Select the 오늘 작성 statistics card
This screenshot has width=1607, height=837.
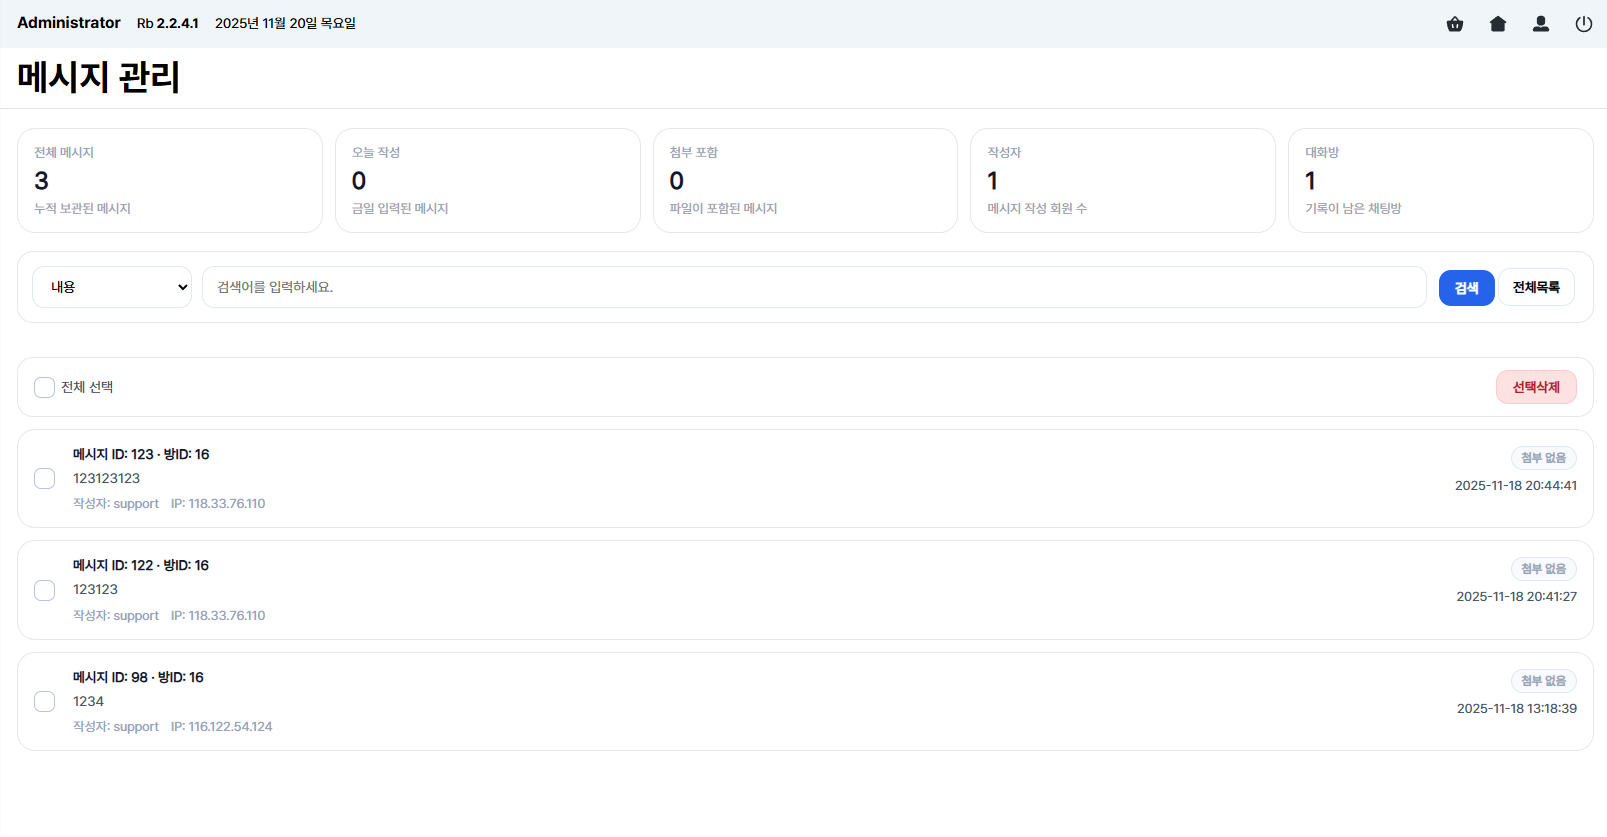point(487,180)
